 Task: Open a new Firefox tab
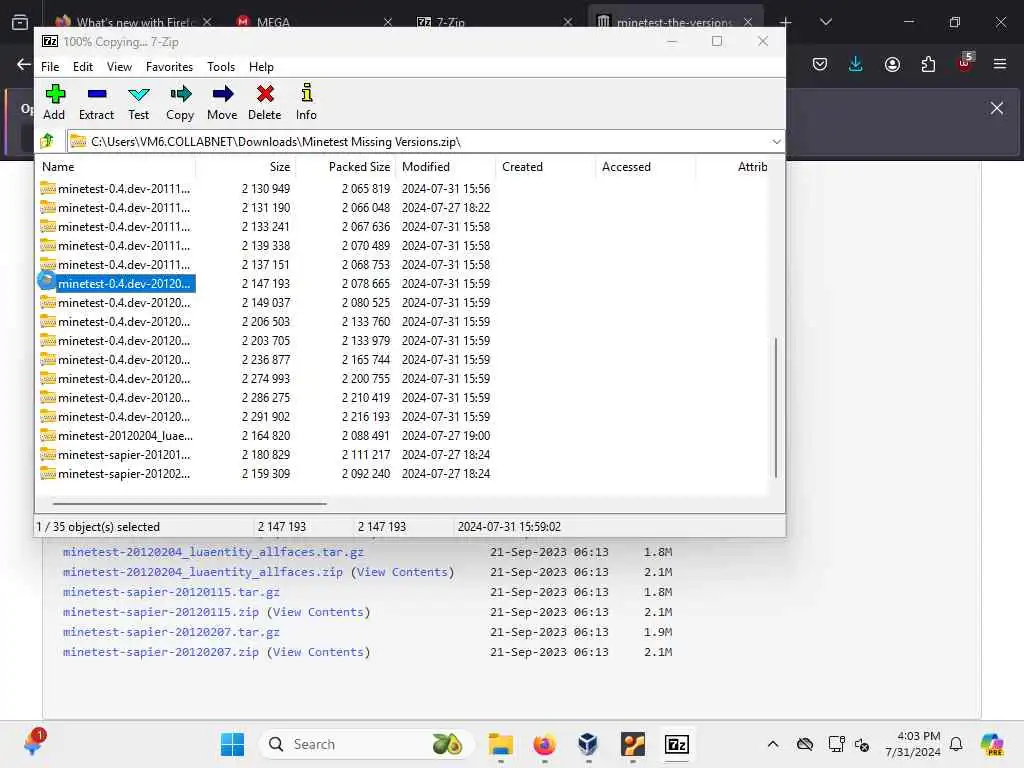click(x=785, y=22)
